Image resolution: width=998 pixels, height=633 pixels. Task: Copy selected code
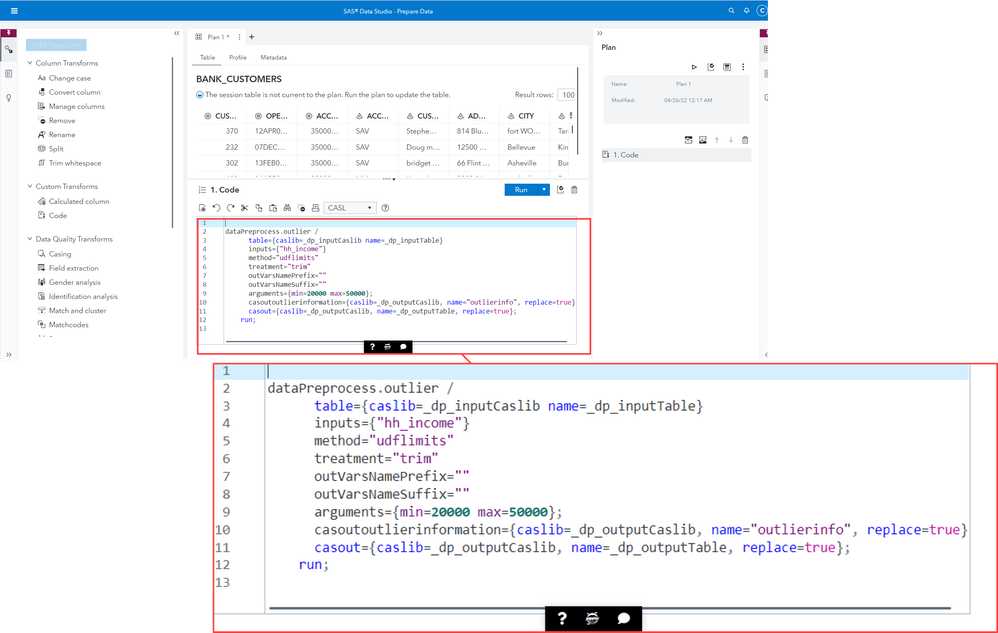coord(258,208)
